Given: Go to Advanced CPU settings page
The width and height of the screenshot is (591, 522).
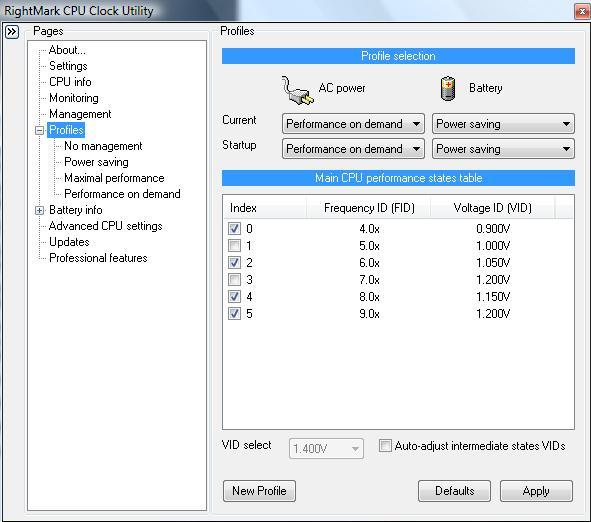Looking at the screenshot, I should click(x=106, y=226).
